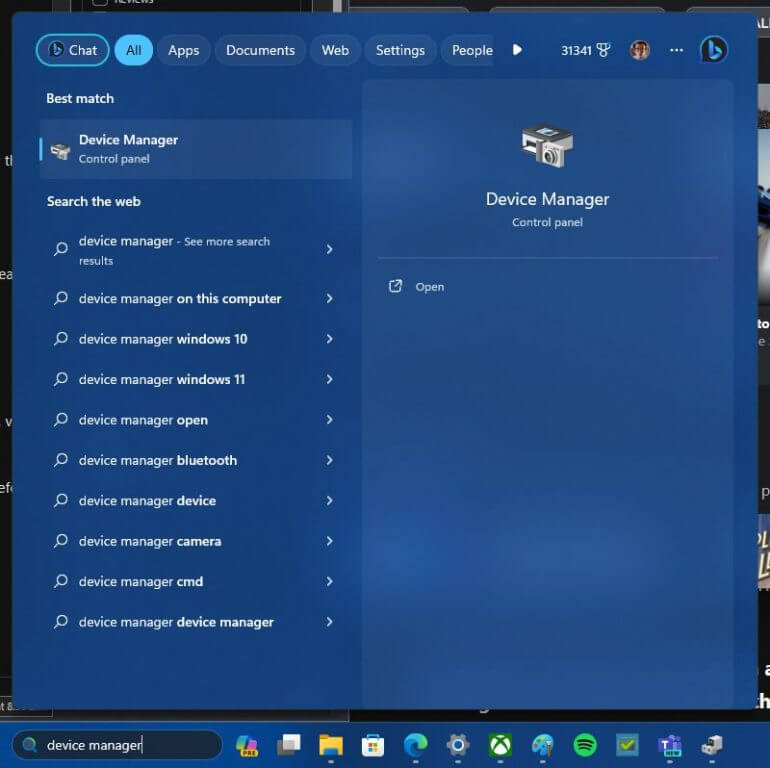The height and width of the screenshot is (768, 770).
Task: Expand chevron for 'device manager open'
Action: pyautogui.click(x=330, y=419)
